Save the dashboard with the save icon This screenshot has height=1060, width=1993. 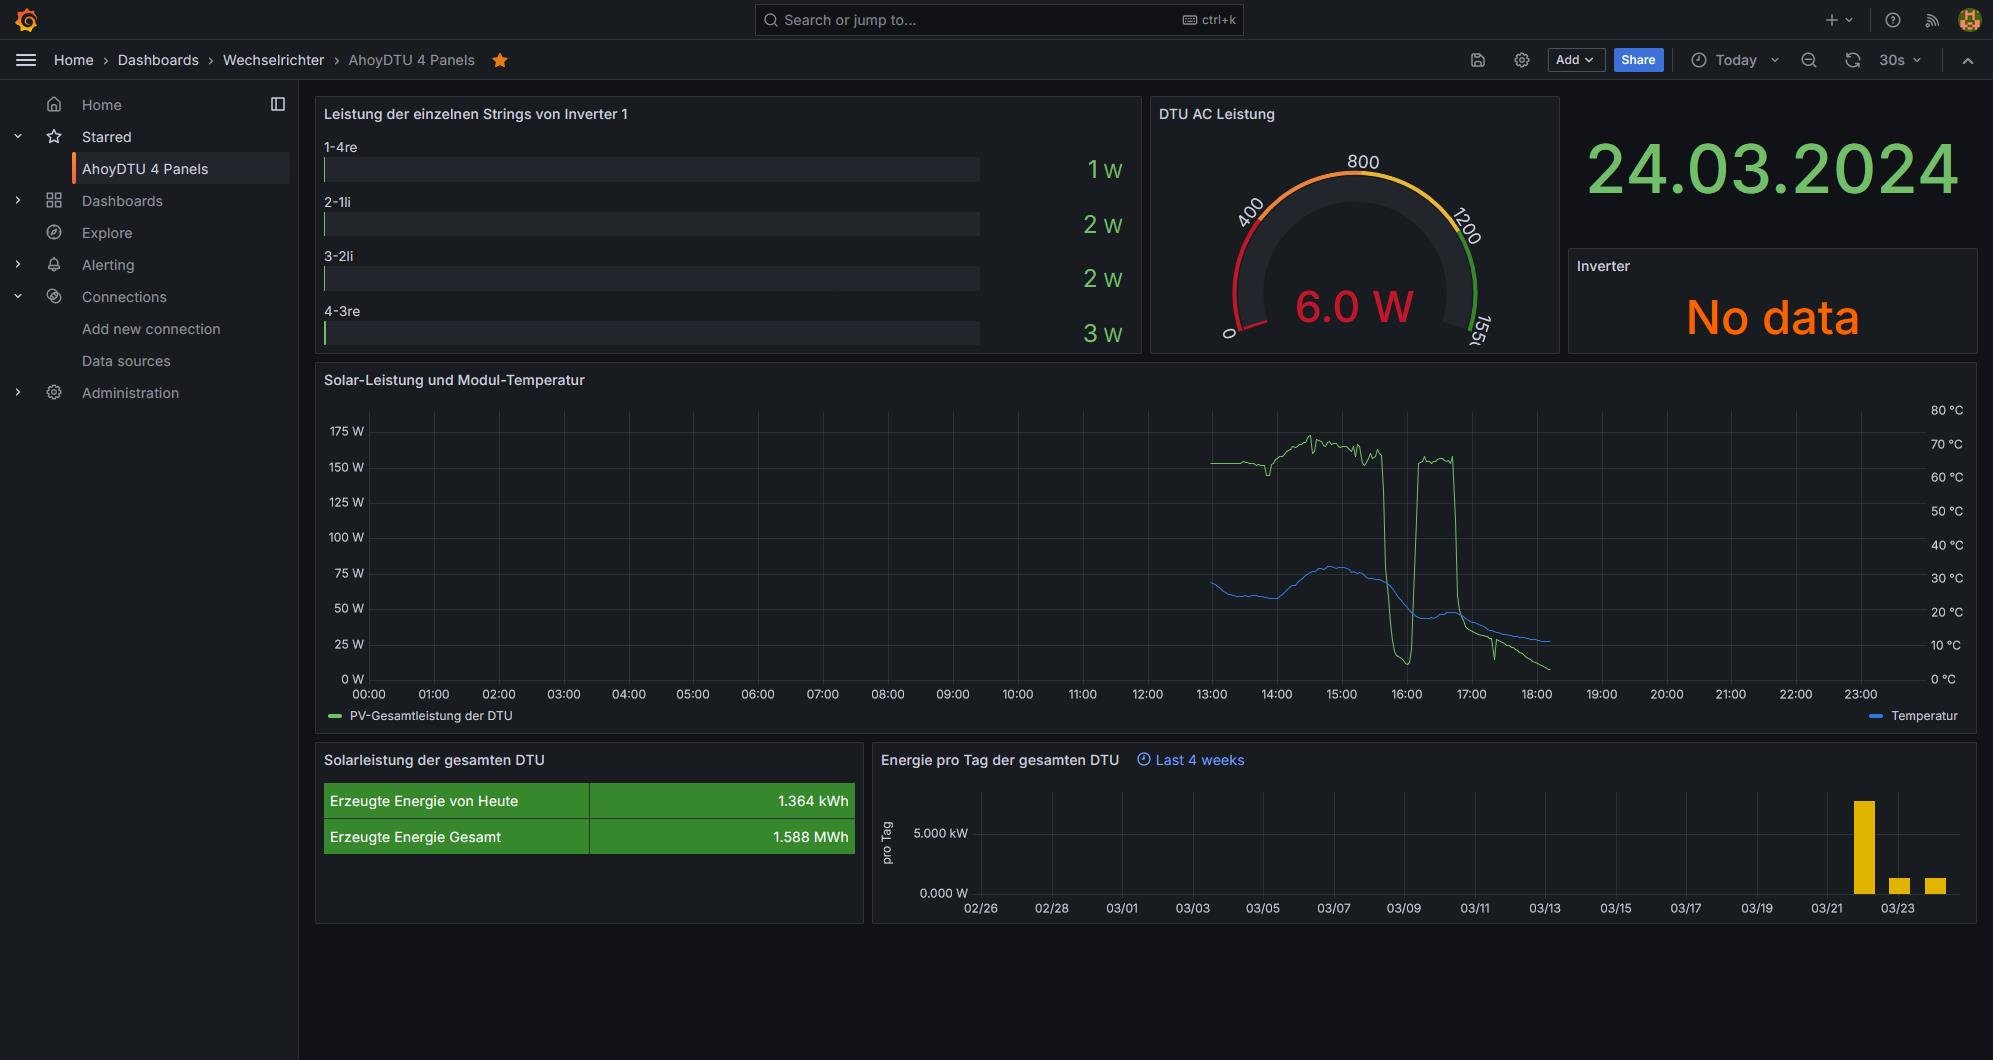[1478, 60]
